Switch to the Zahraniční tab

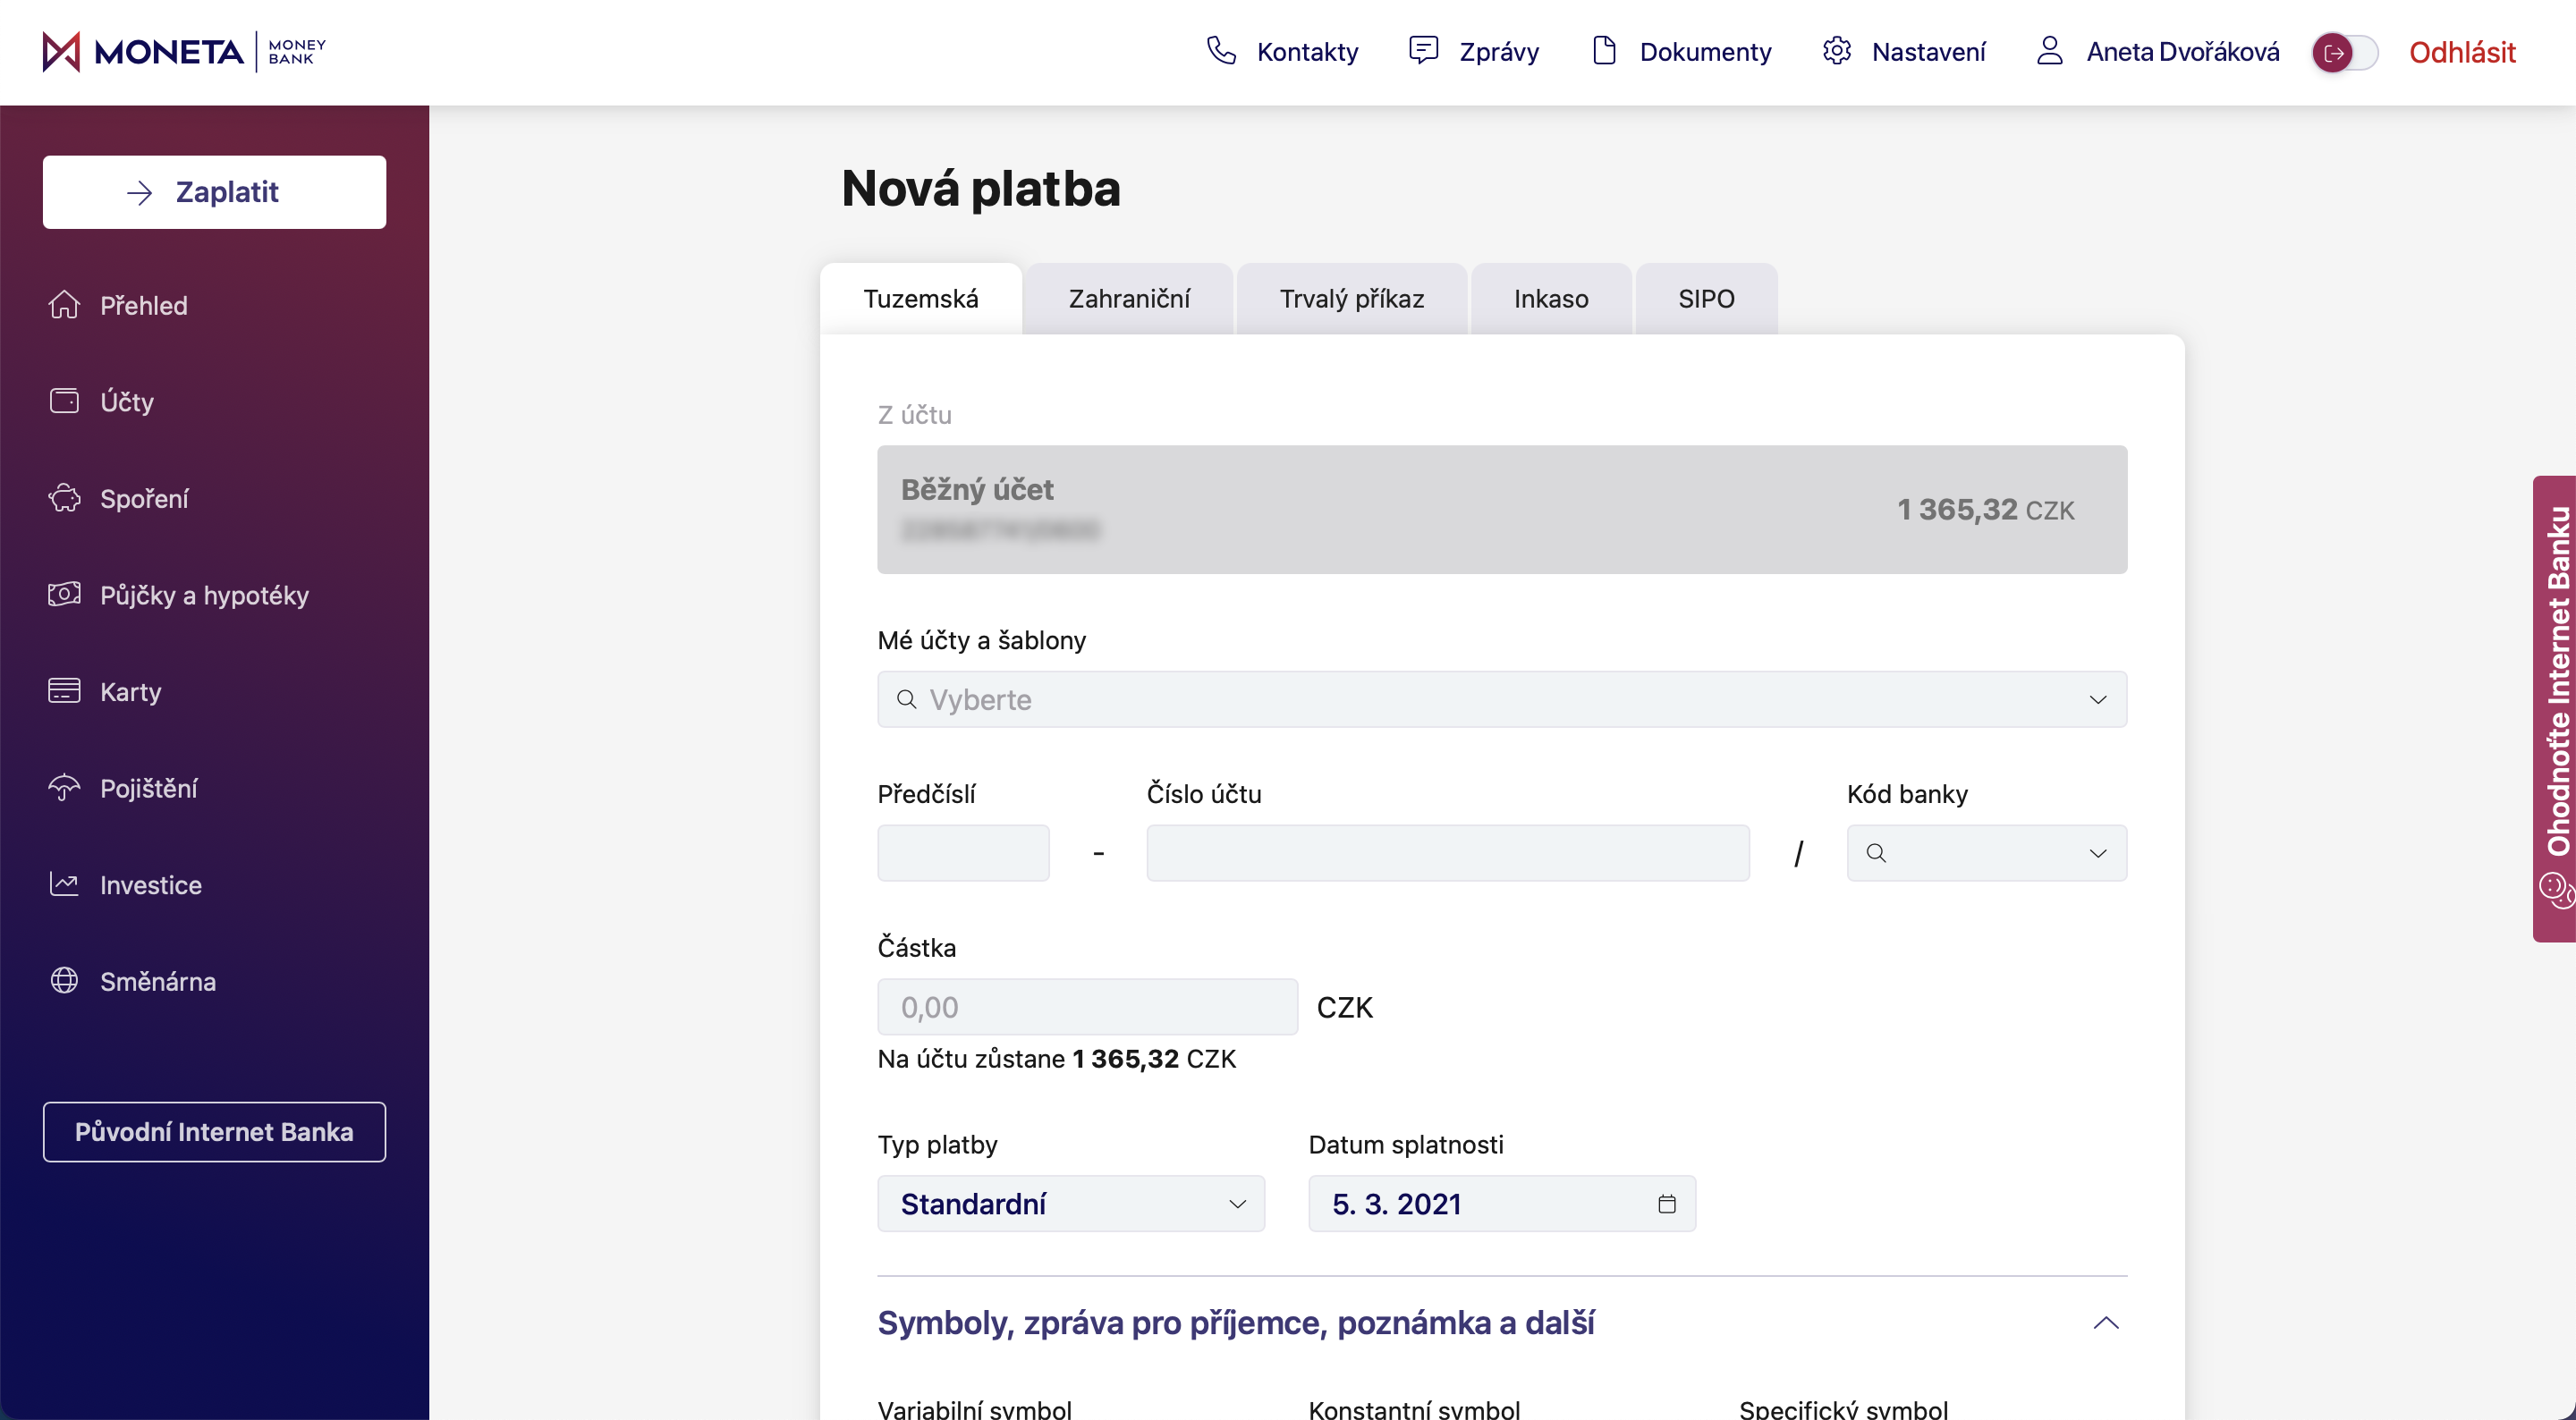pos(1128,299)
